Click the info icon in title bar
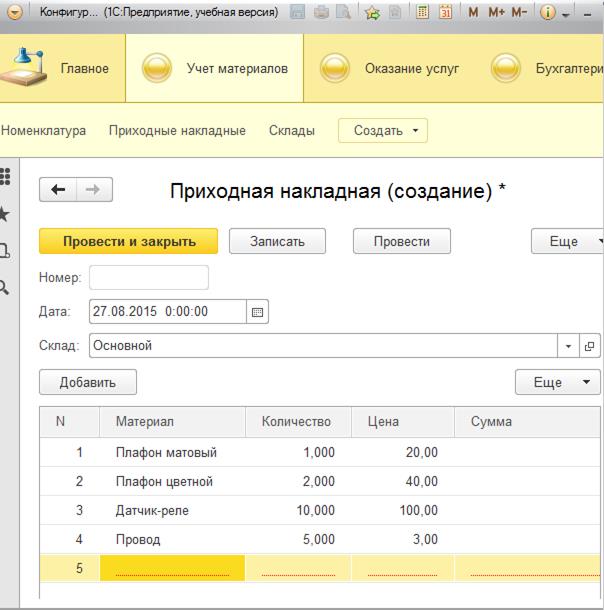The height and width of the screenshot is (610, 604). click(x=548, y=13)
